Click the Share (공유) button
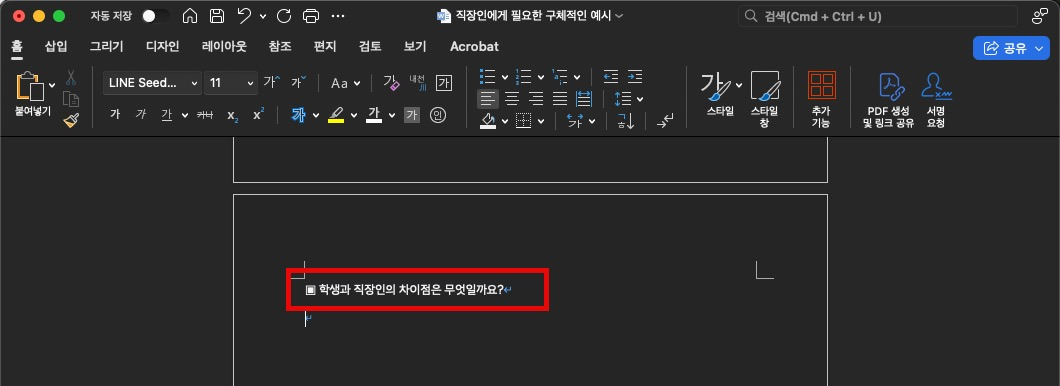The height and width of the screenshot is (386, 1060). pyautogui.click(x=1011, y=48)
